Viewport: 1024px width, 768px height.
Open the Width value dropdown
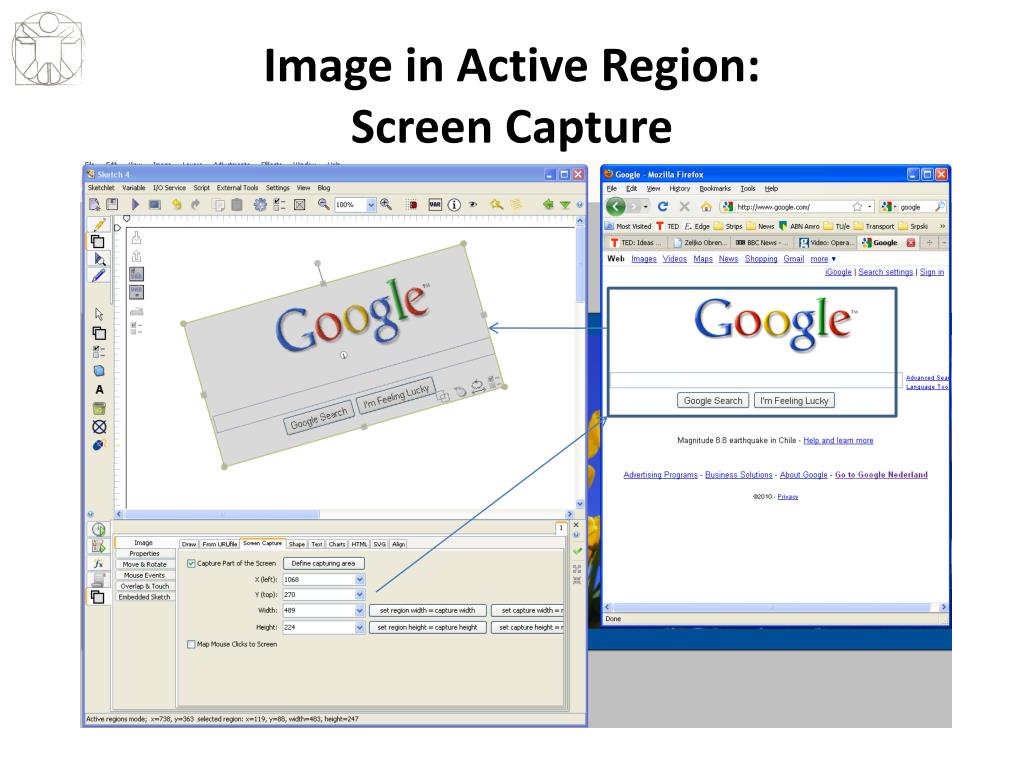pyautogui.click(x=360, y=611)
